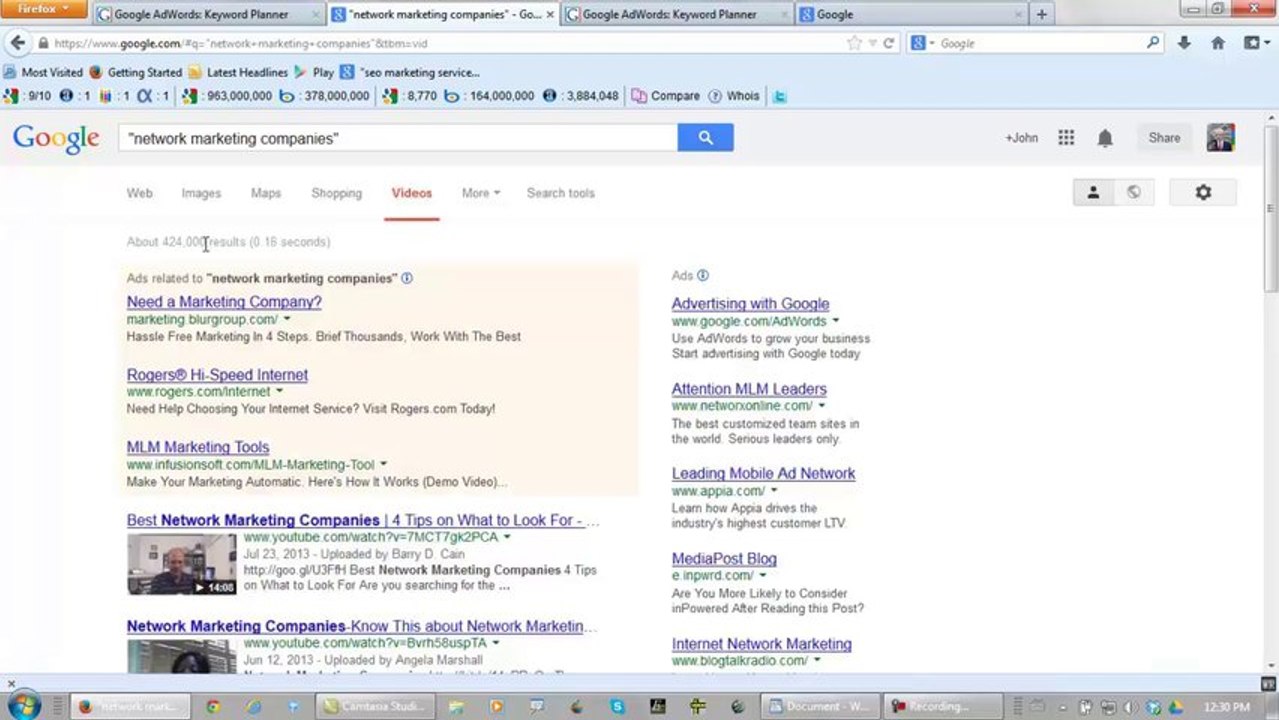Open 'Rogers Hi-Speed Internet' ad link

217,375
